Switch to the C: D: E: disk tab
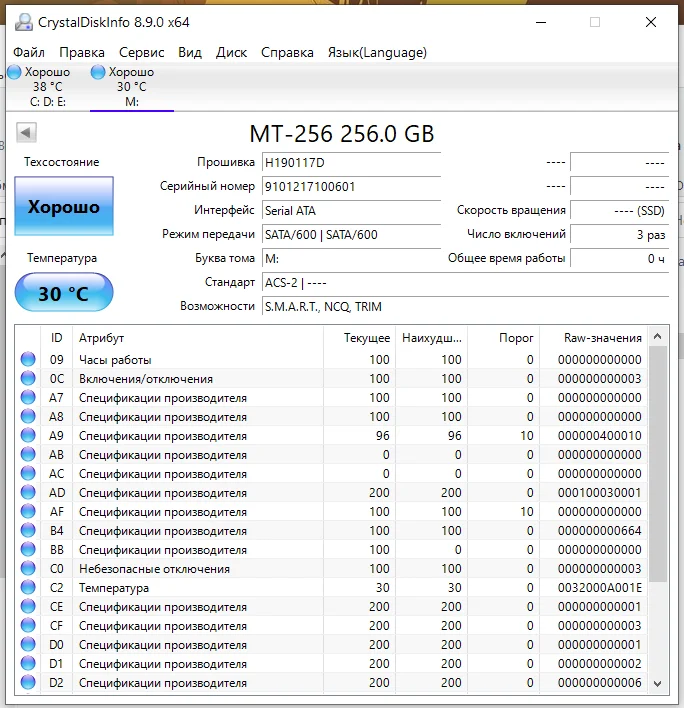 click(x=47, y=87)
